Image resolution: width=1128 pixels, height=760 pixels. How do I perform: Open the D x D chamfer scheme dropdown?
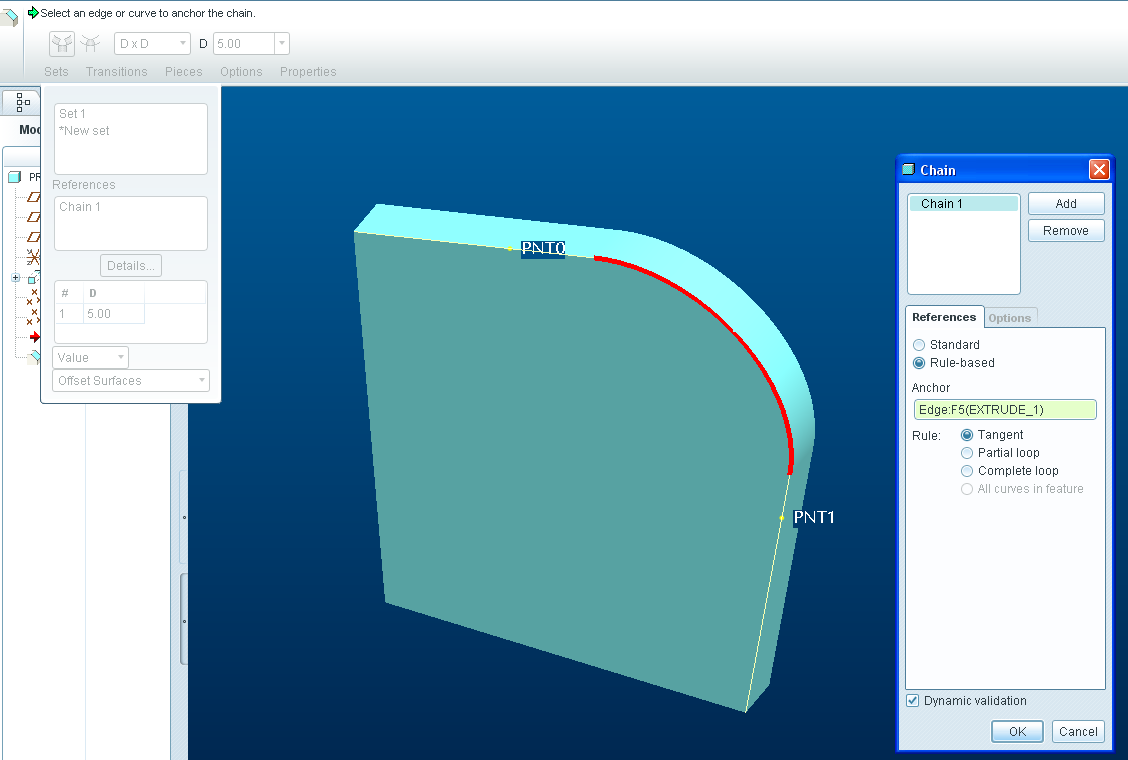pos(152,44)
